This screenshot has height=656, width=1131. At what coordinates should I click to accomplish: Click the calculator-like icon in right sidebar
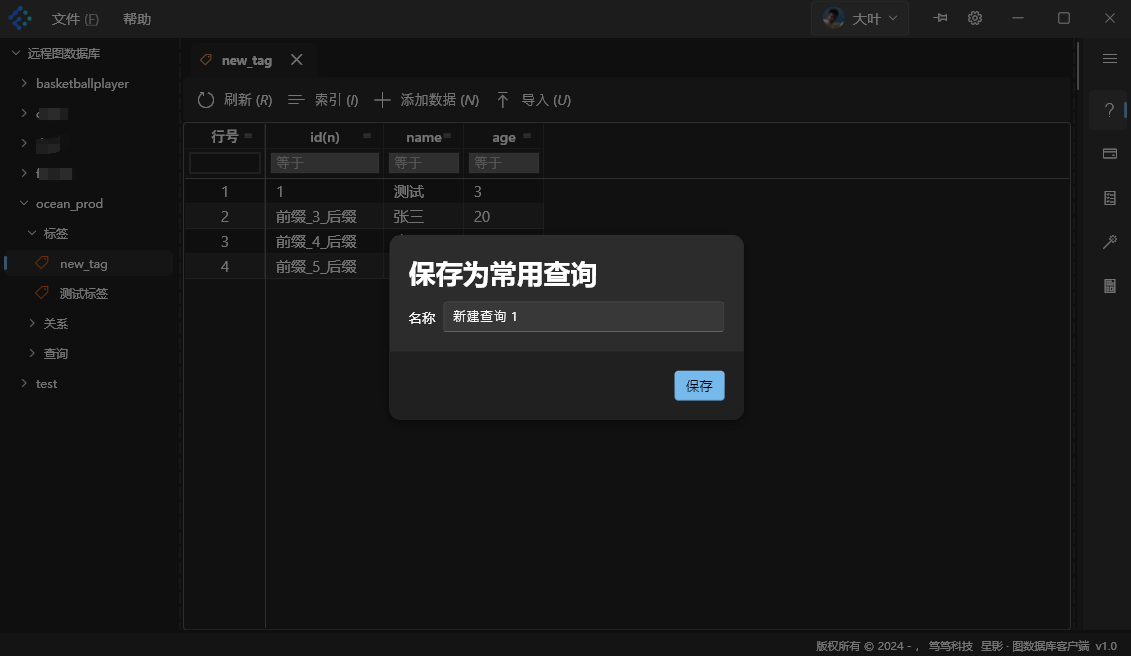[x=1109, y=286]
